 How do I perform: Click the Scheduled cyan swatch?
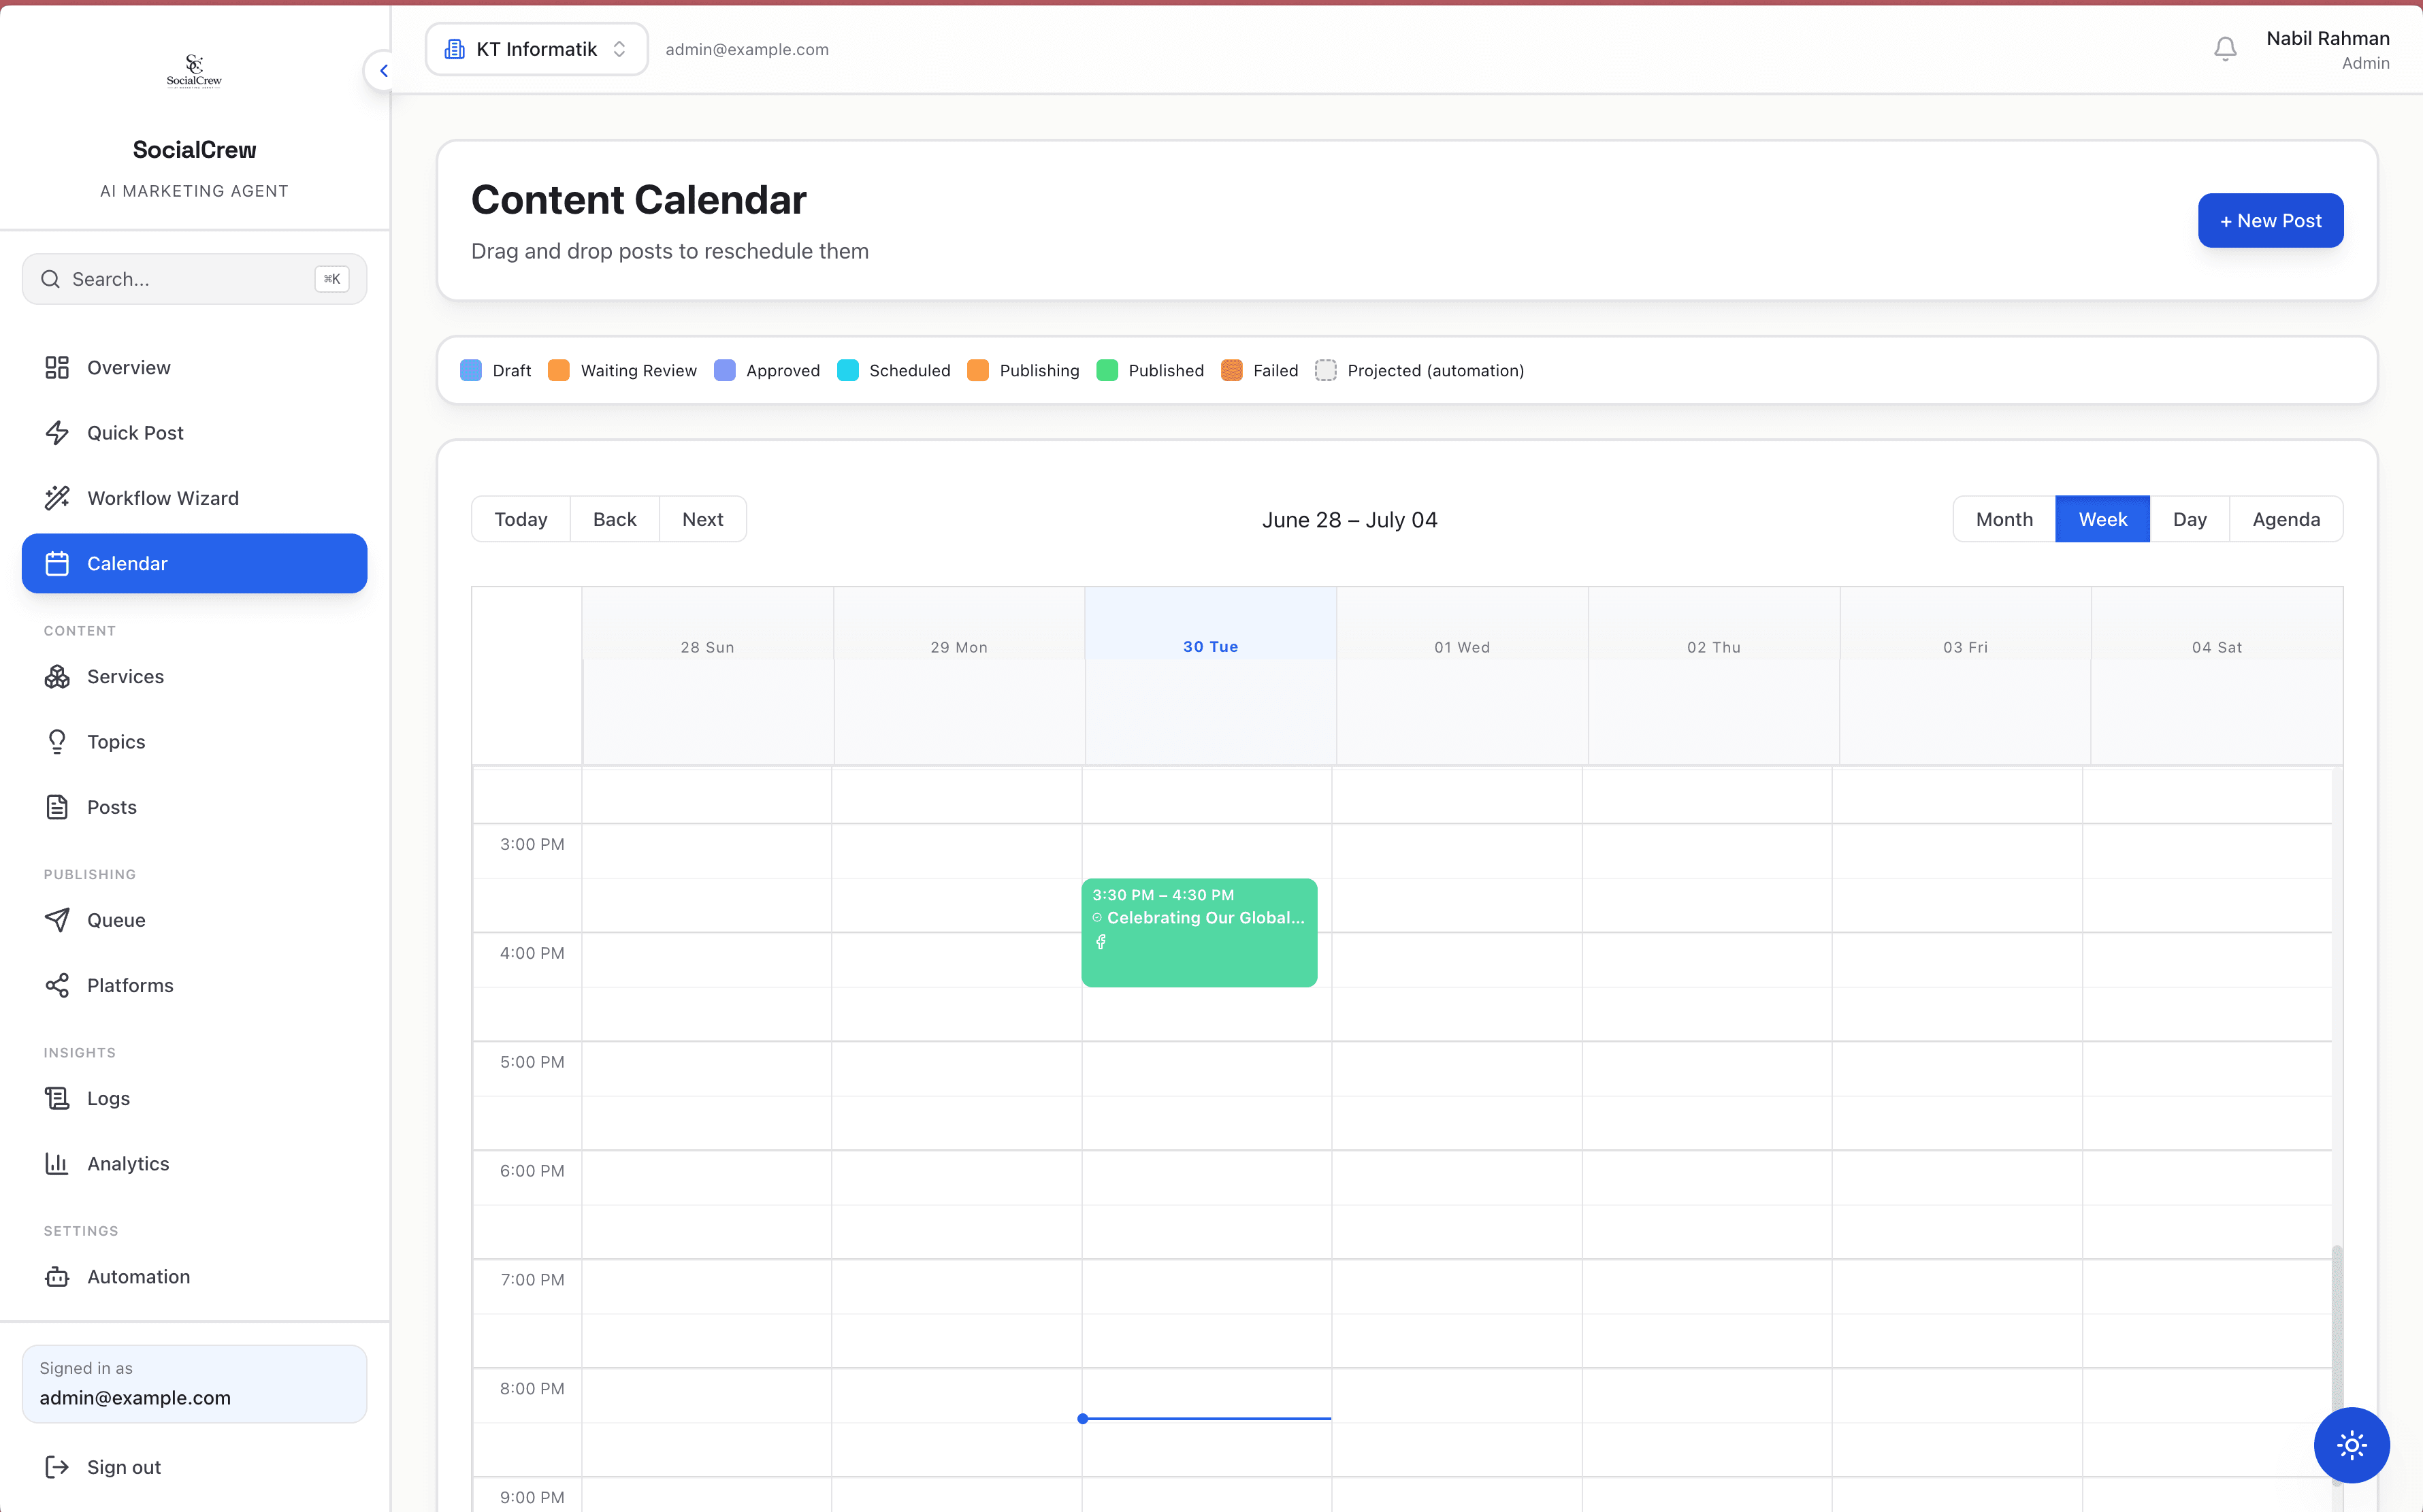pos(848,370)
